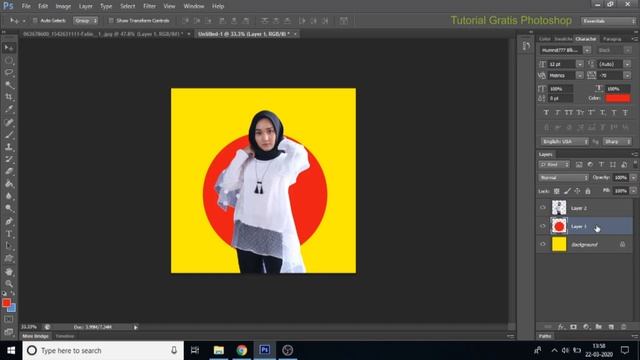Hide the Background layer eye icon
The image size is (640, 360).
pyautogui.click(x=542, y=244)
